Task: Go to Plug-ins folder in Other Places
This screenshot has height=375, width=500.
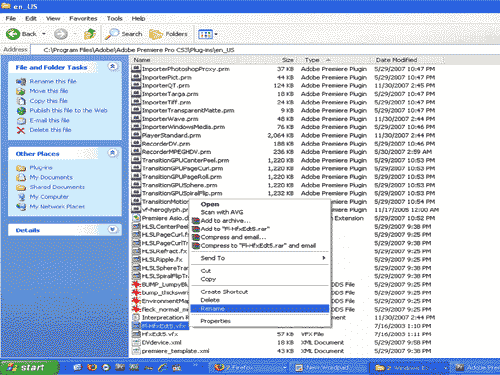Action: point(41,168)
